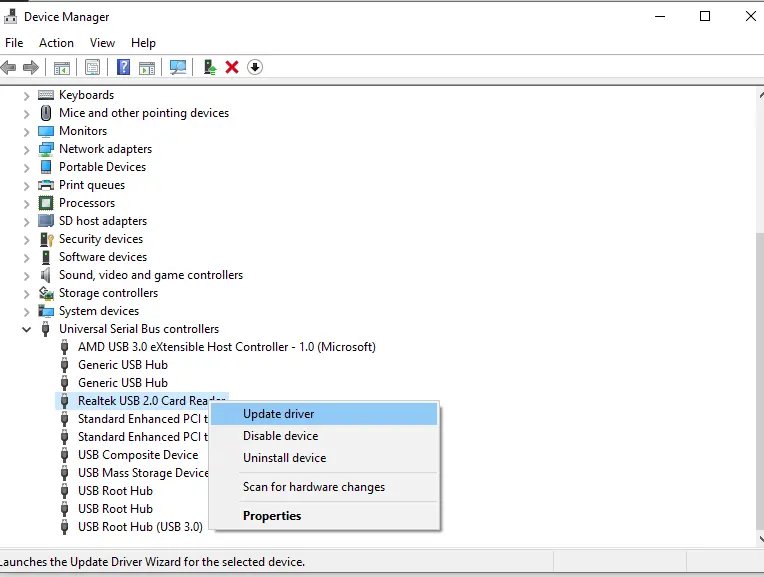Image resolution: width=764 pixels, height=577 pixels.
Task: Click the down-arrow disable device toolbar icon
Action: coord(255,67)
